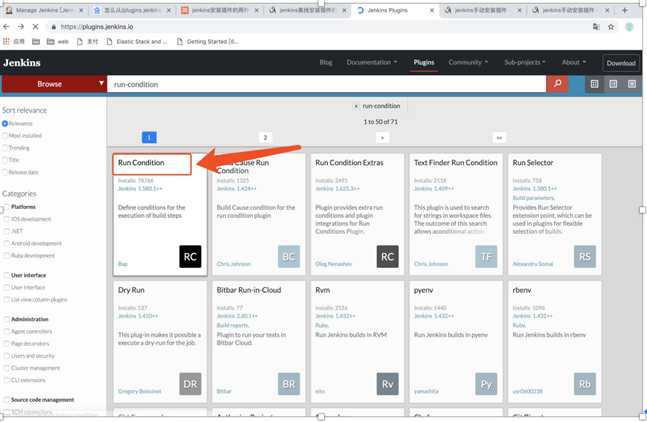Open the Getting Started bookmark
The height and width of the screenshot is (422, 647).
pos(208,41)
